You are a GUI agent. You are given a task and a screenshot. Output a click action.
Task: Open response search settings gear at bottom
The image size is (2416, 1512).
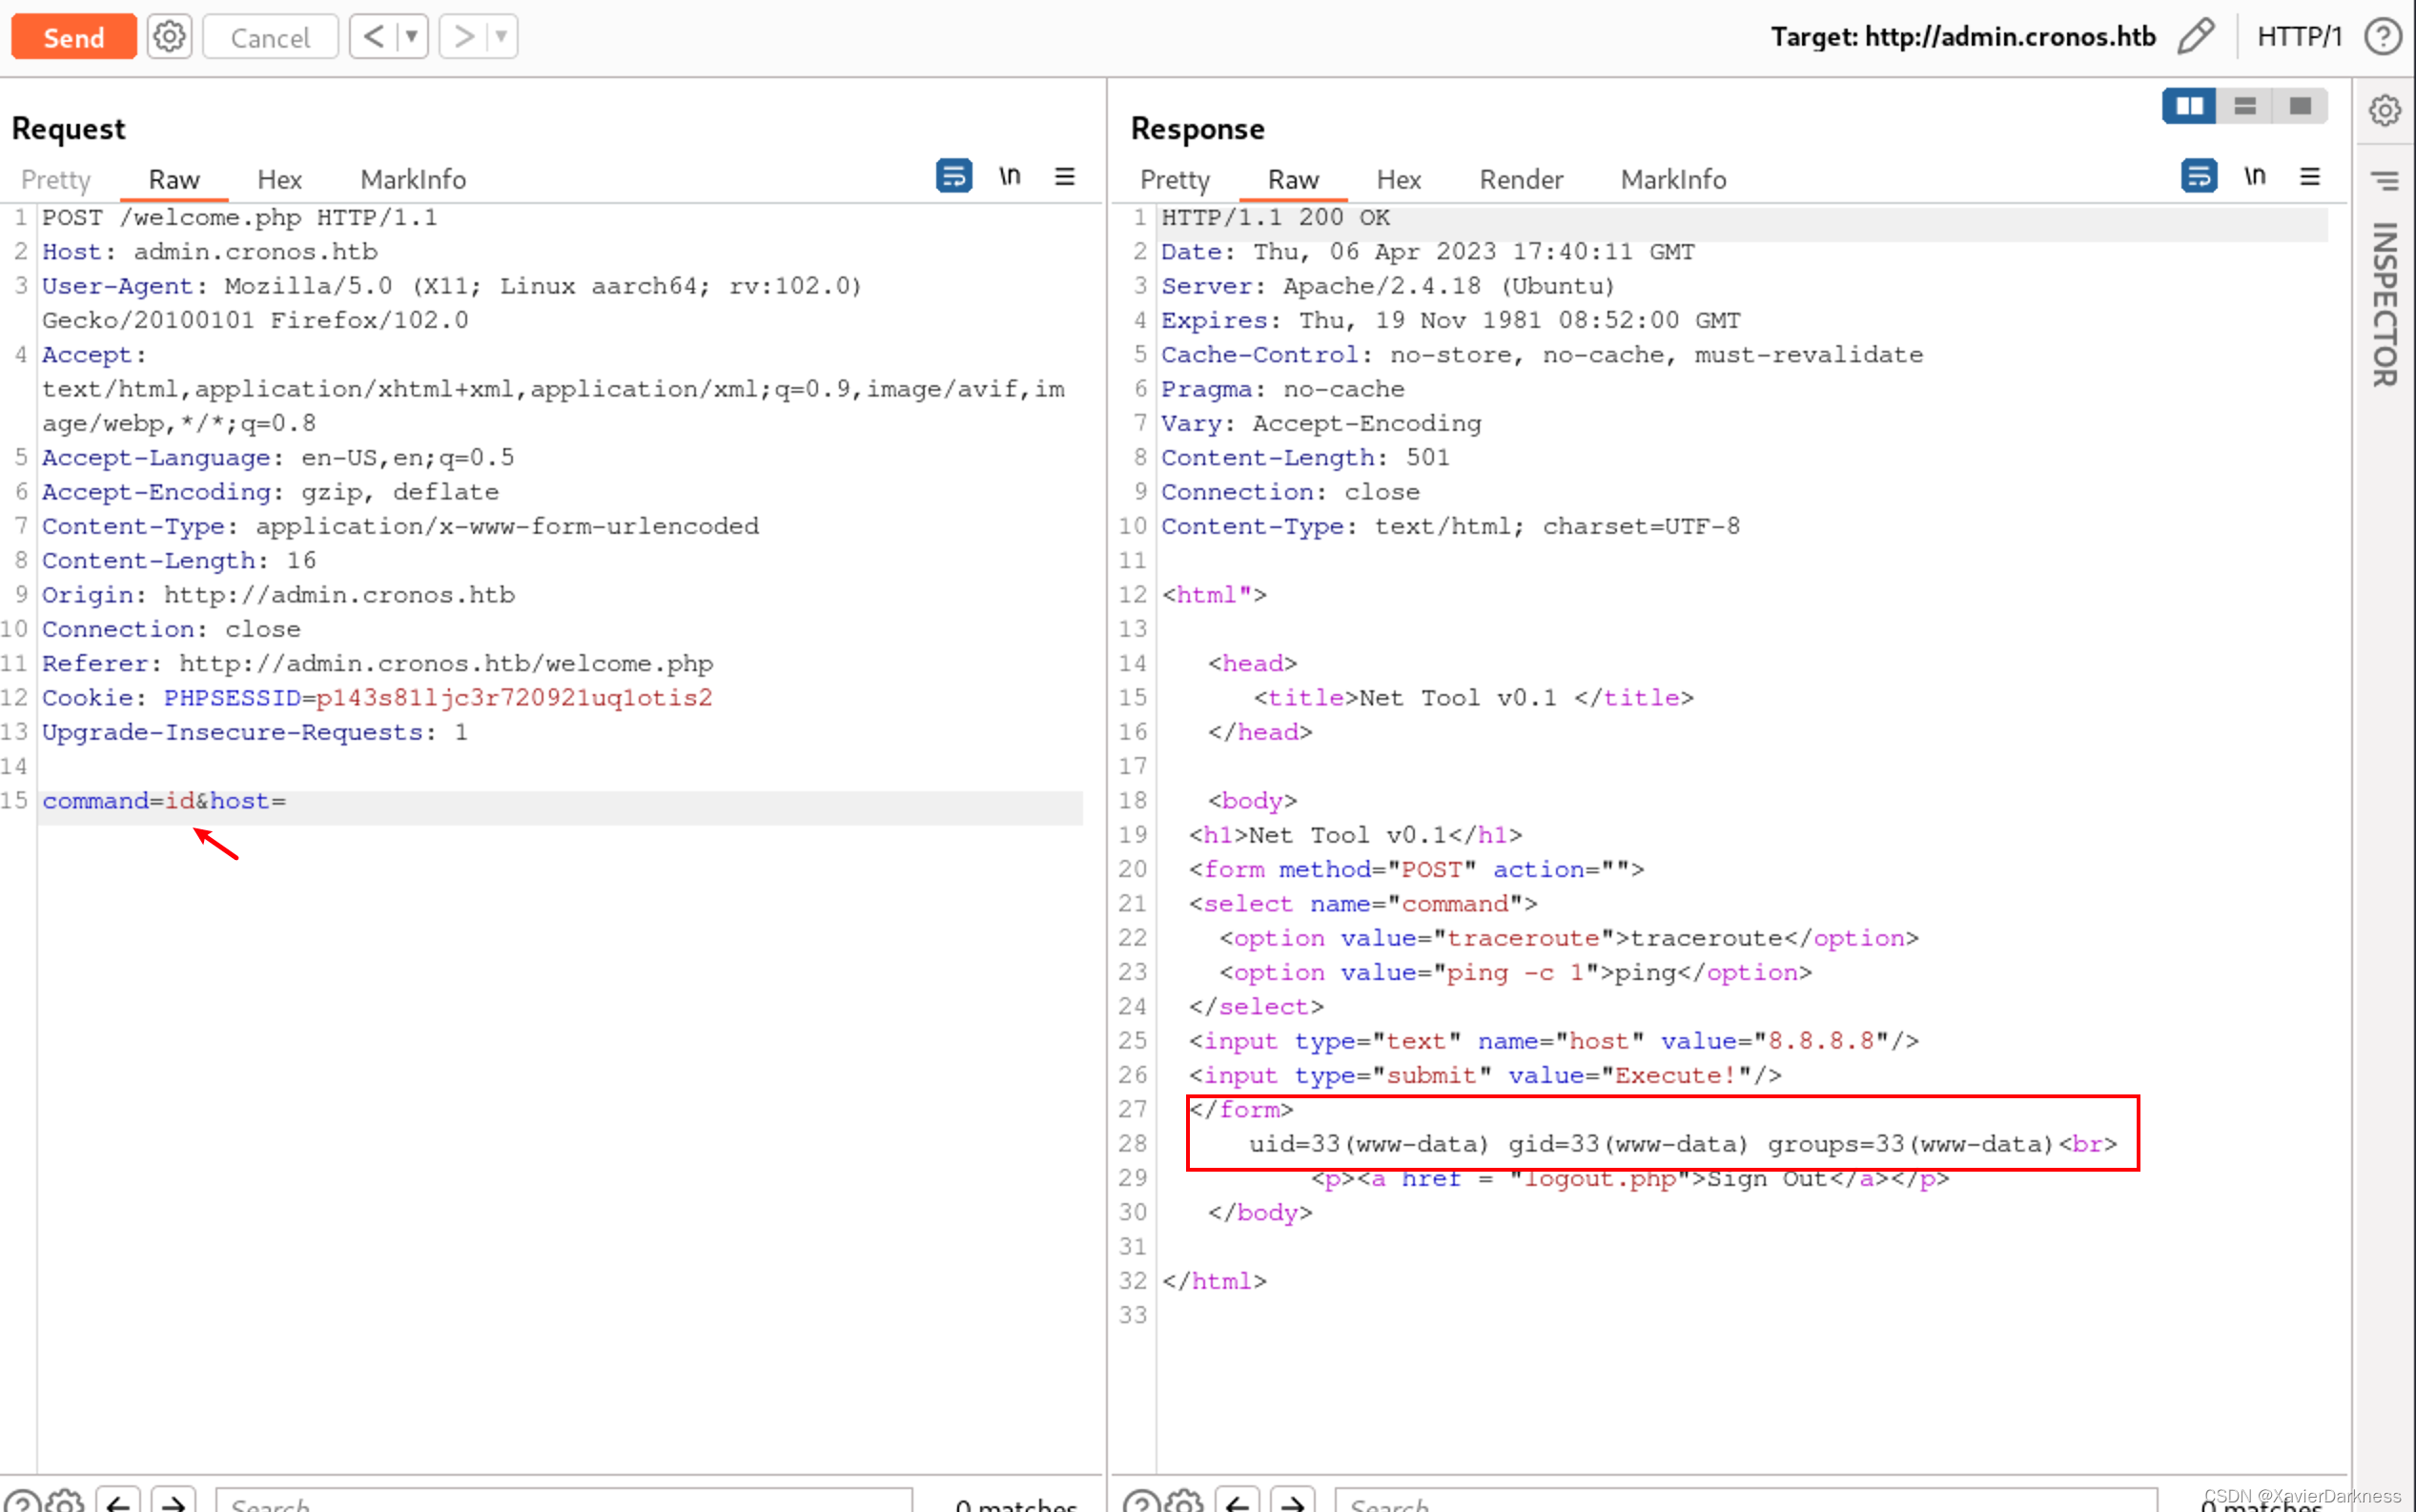pos(1185,1502)
